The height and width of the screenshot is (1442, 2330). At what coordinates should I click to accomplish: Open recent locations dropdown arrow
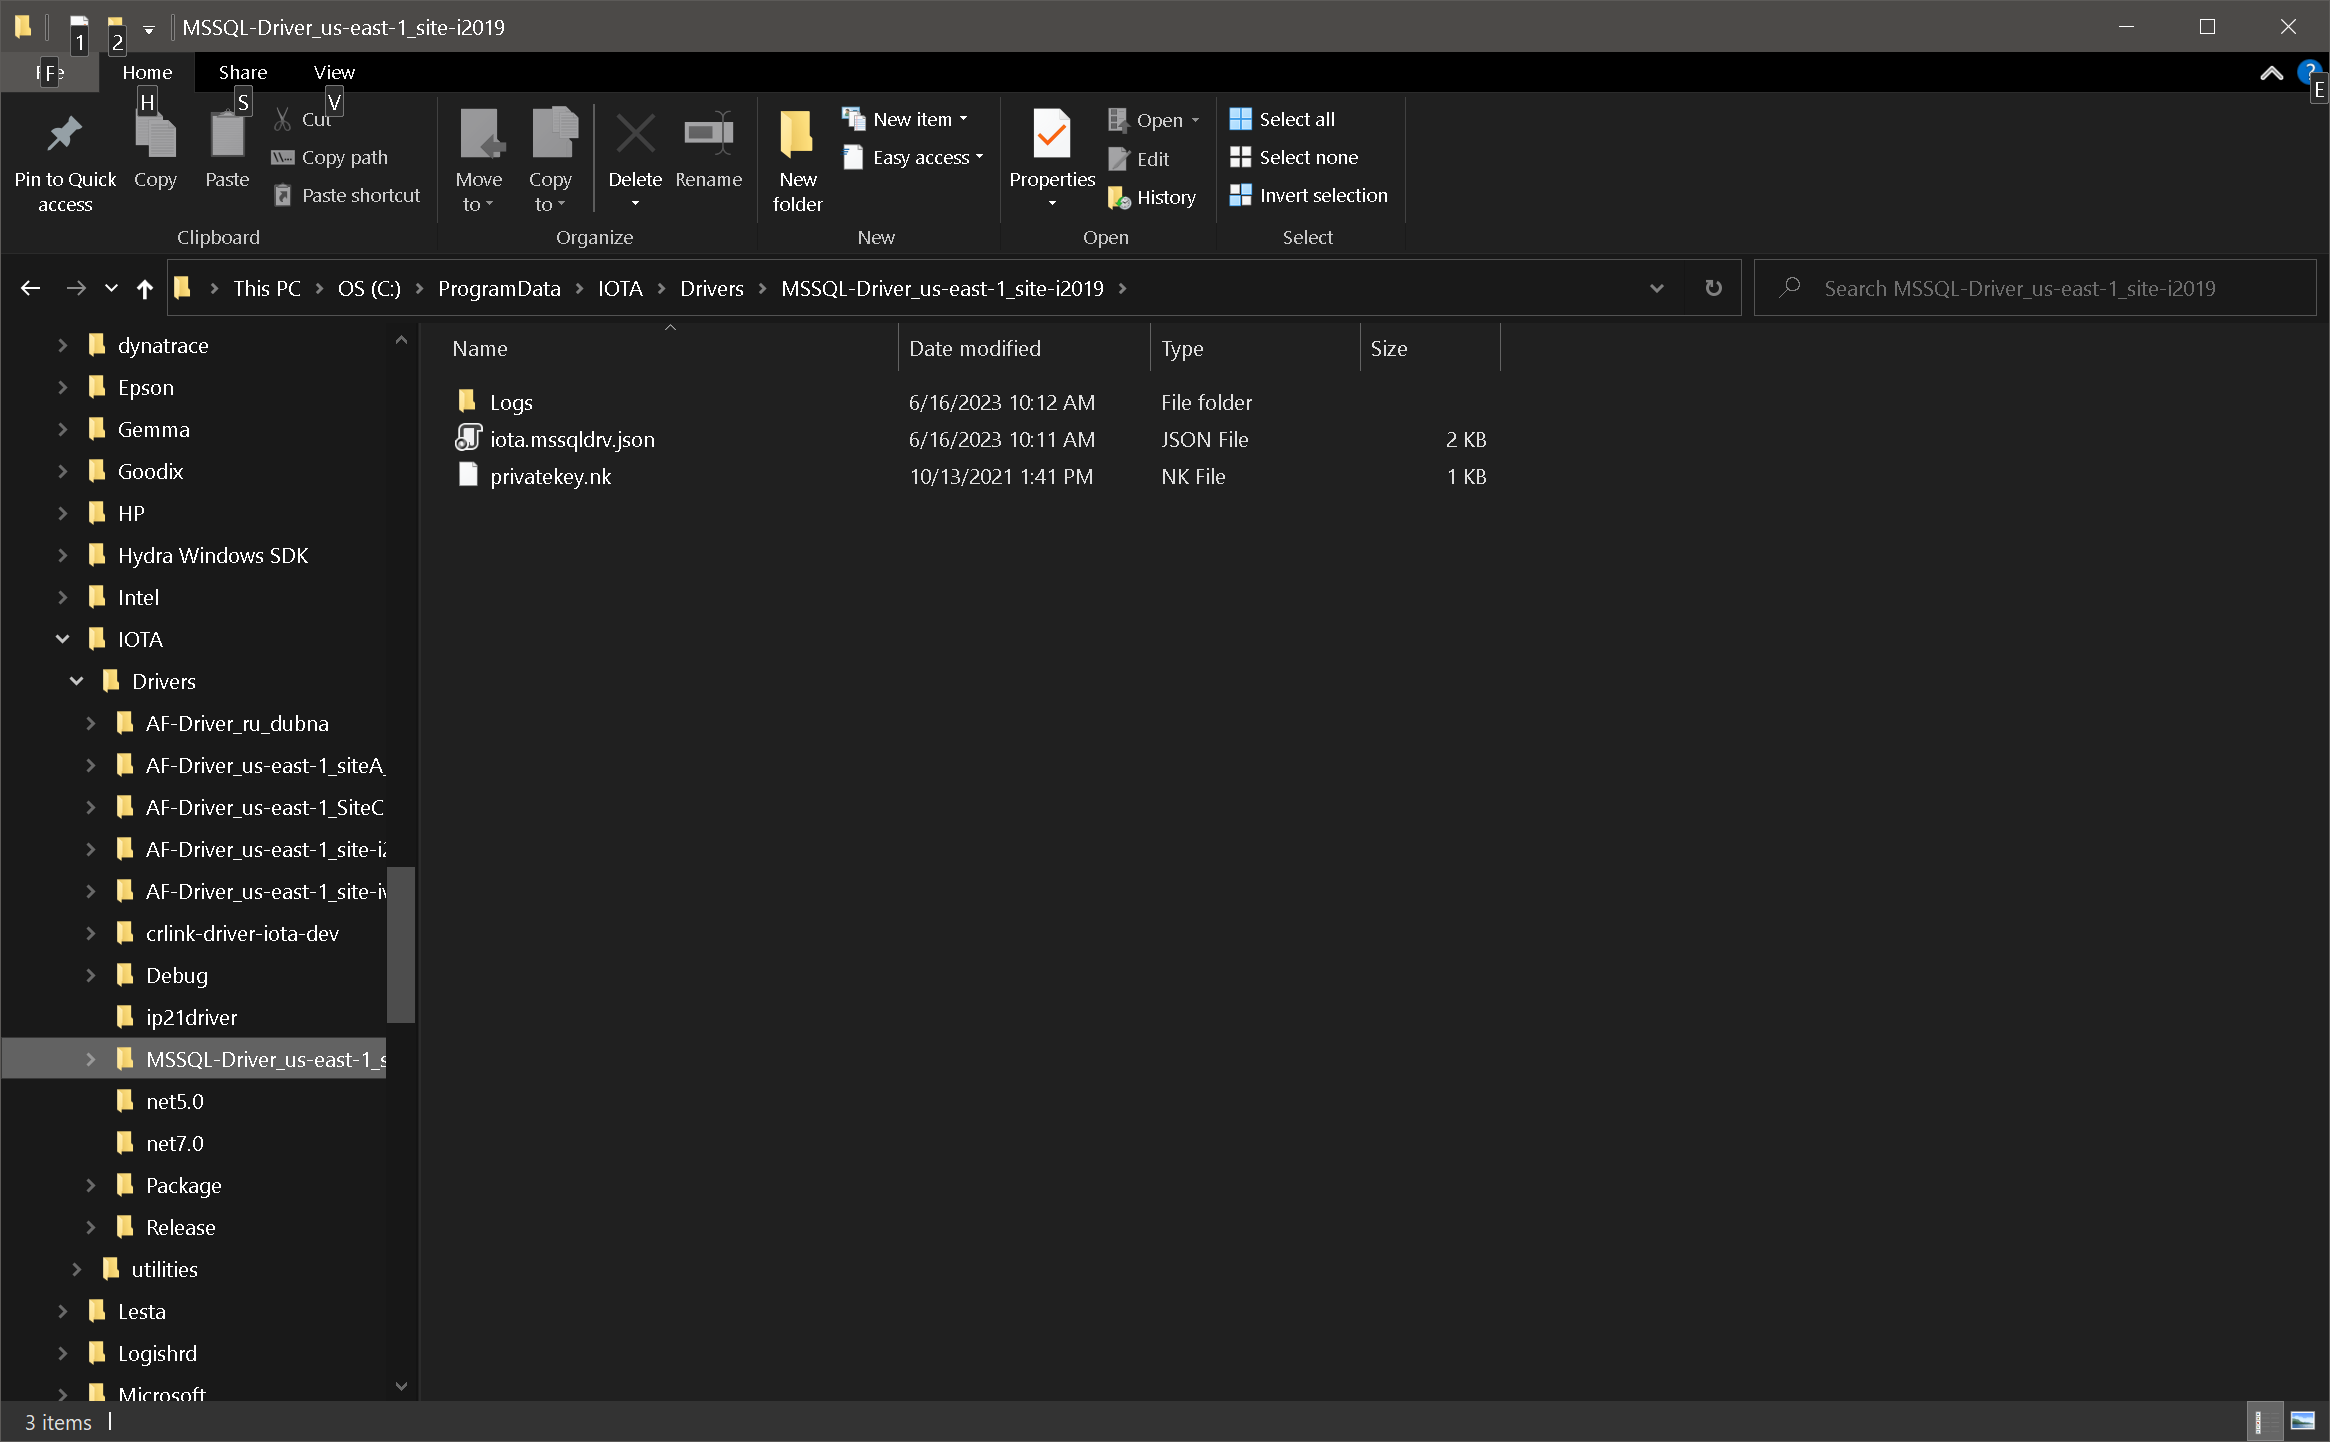[111, 288]
